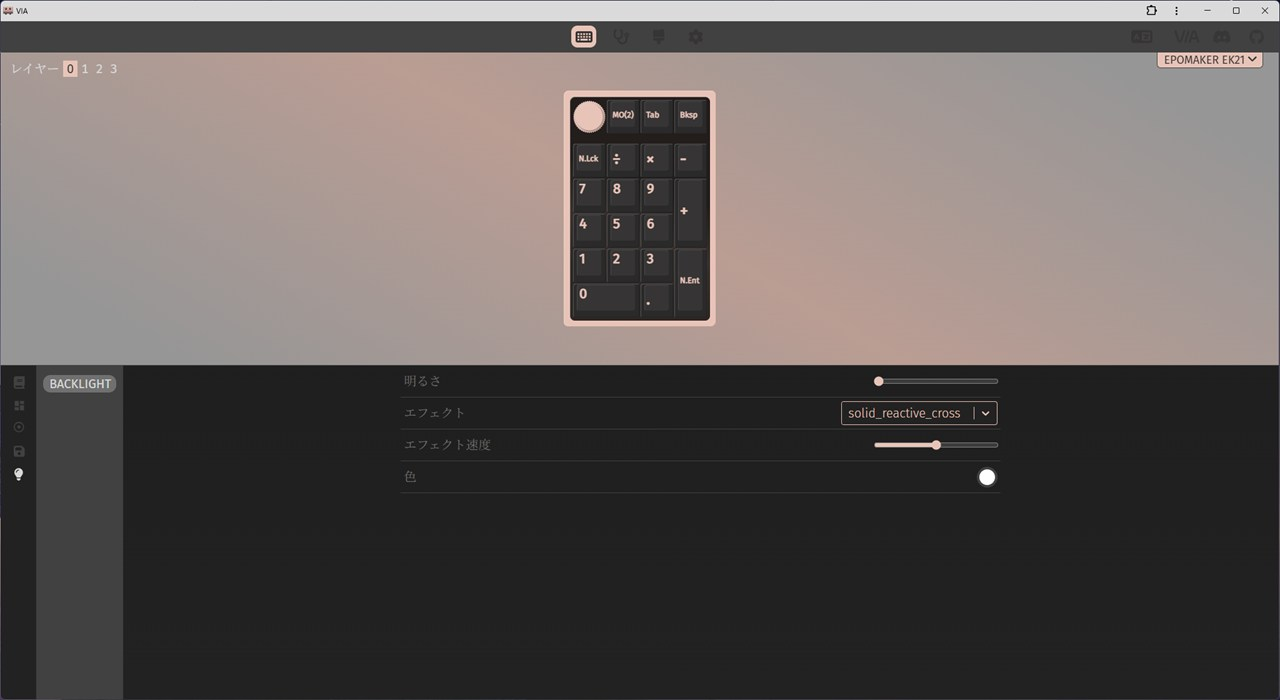Open the GitHub link icon
Image resolution: width=1280 pixels, height=700 pixels.
[x=1257, y=37]
